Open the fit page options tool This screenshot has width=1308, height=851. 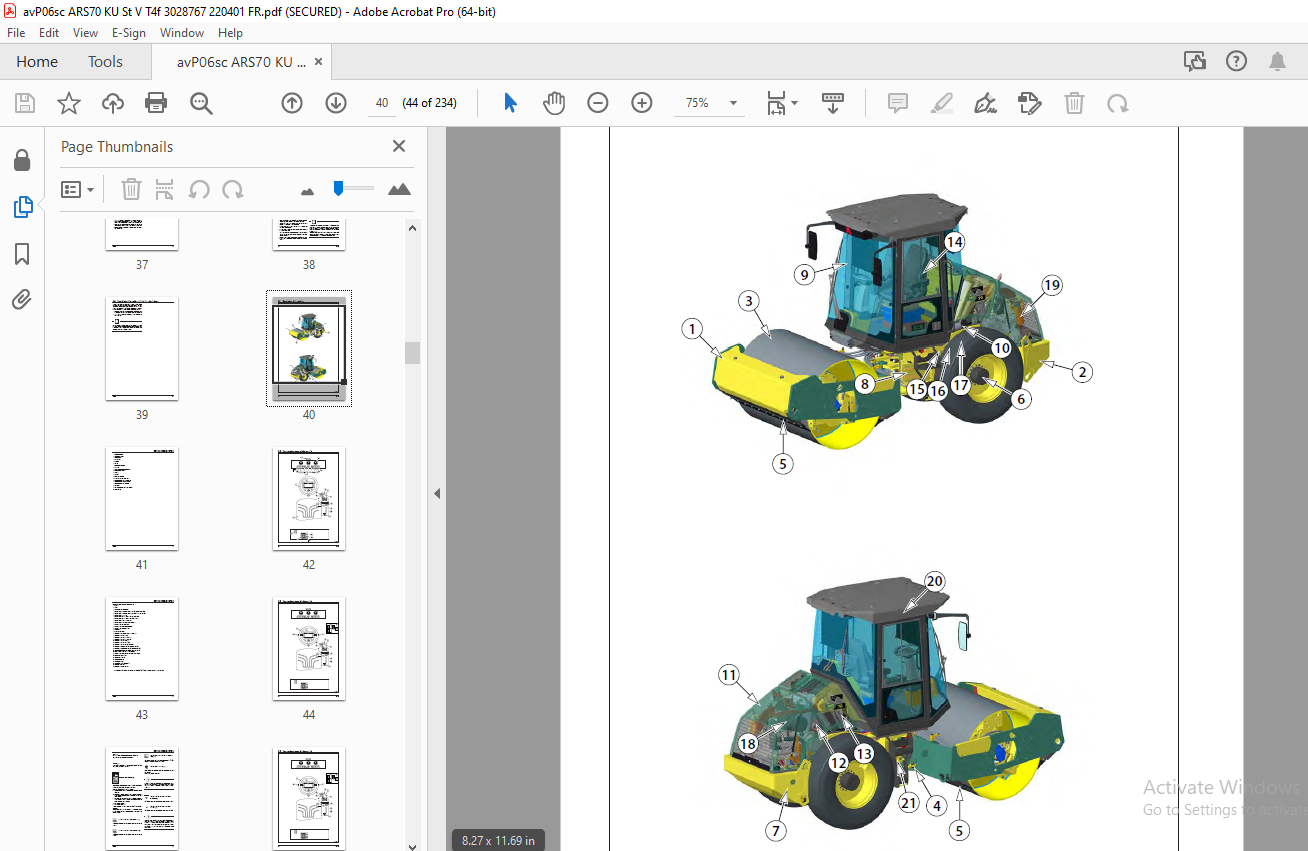(777, 103)
